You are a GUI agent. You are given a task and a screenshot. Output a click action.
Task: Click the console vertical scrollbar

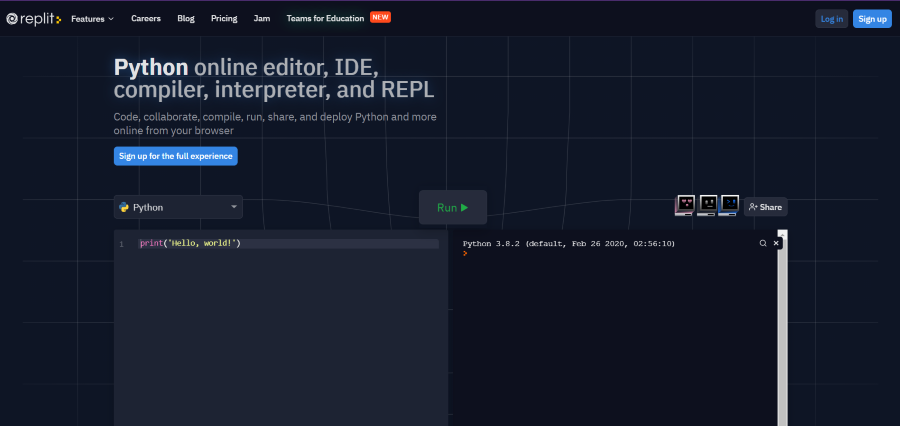pos(782,328)
